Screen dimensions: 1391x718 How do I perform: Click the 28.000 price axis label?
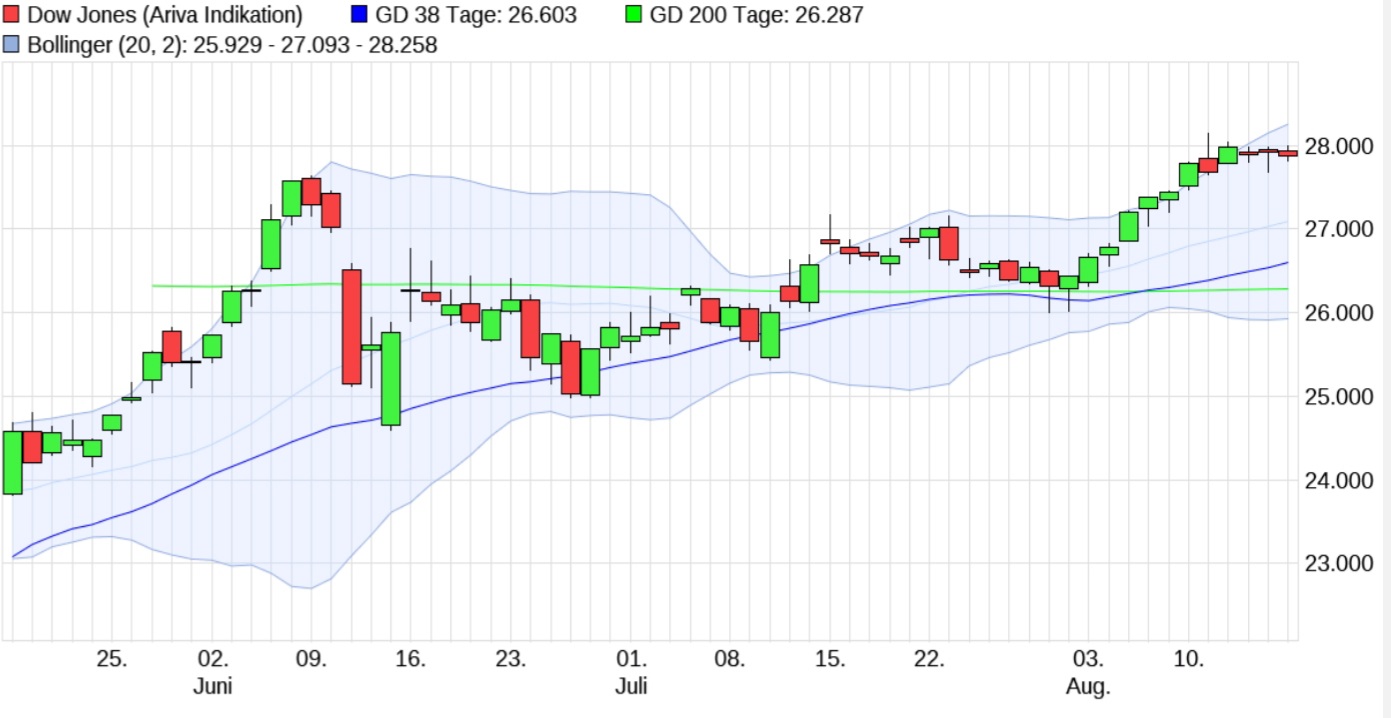point(1338,146)
